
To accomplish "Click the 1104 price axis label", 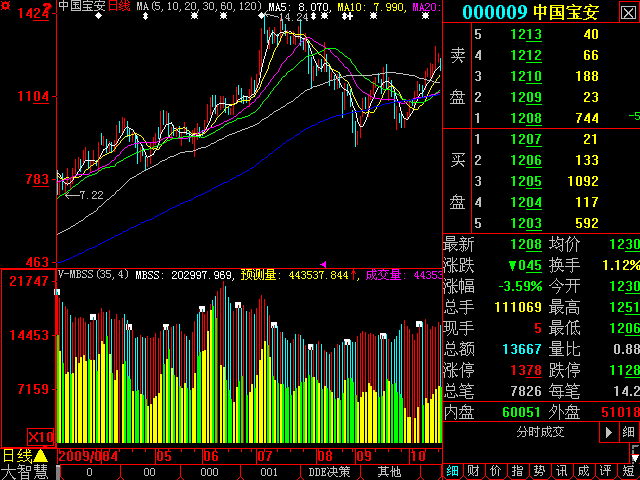I will pyautogui.click(x=33, y=97).
